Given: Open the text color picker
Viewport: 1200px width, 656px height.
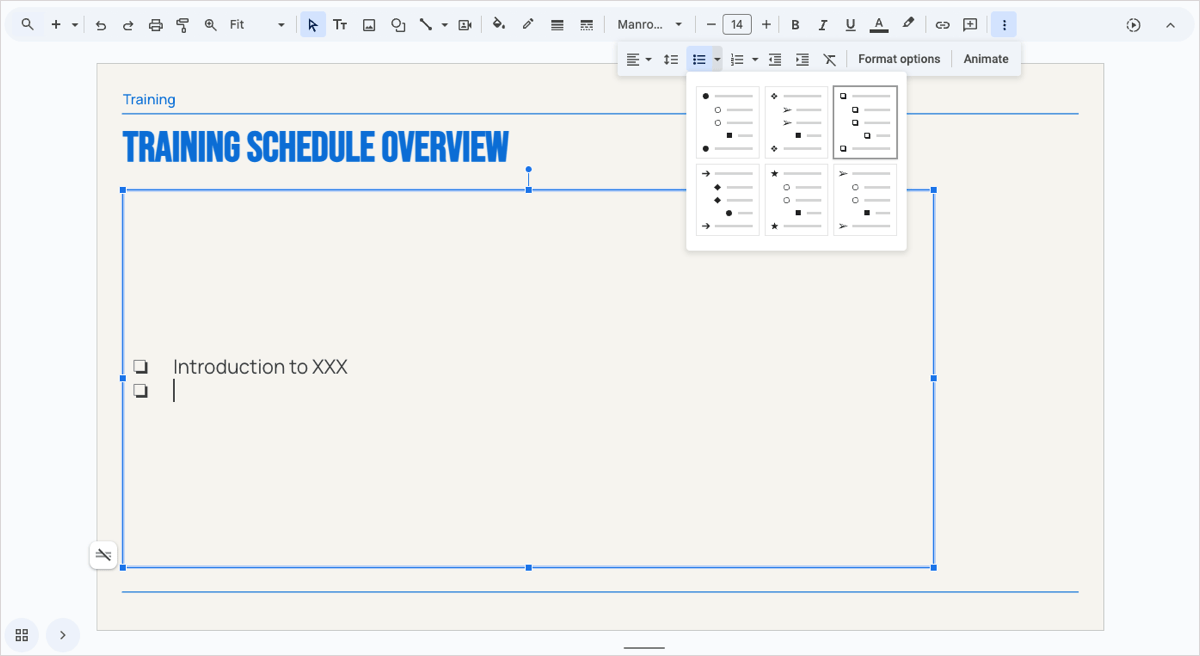Looking at the screenshot, I should (879, 25).
